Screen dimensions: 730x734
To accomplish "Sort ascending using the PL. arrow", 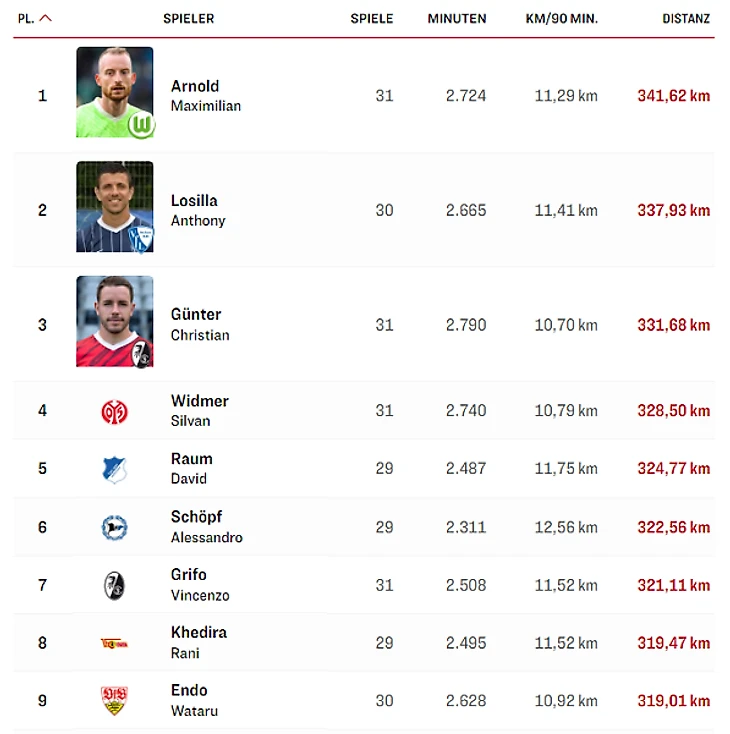I will [x=45, y=18].
